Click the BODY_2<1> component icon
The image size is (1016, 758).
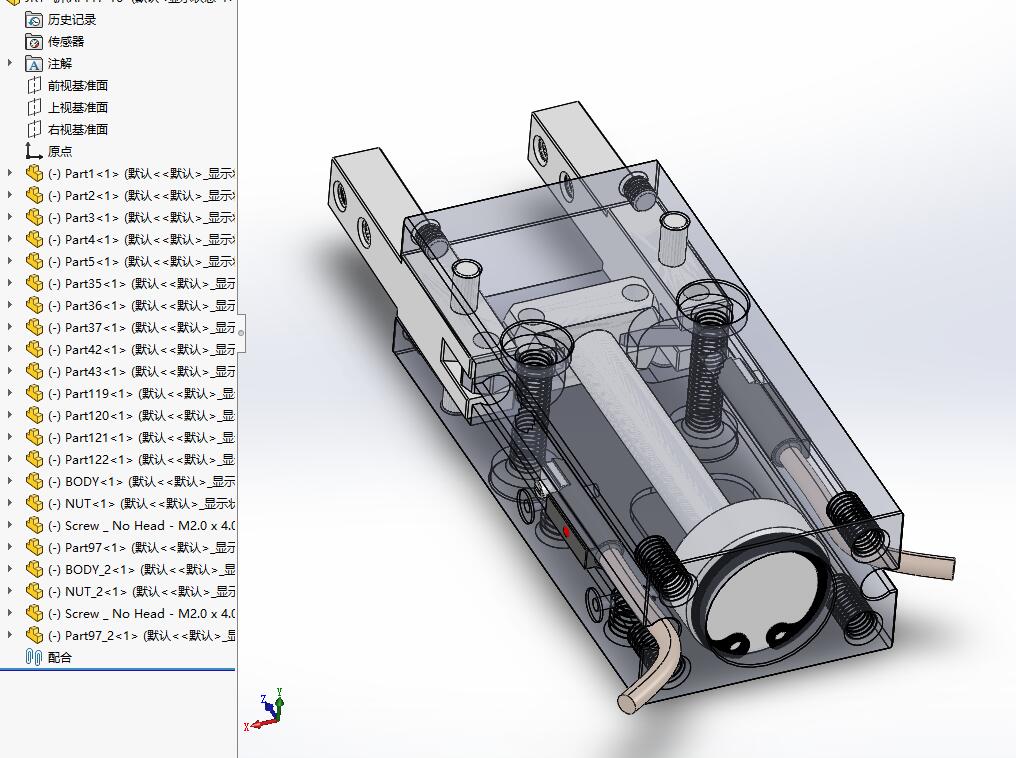point(34,570)
